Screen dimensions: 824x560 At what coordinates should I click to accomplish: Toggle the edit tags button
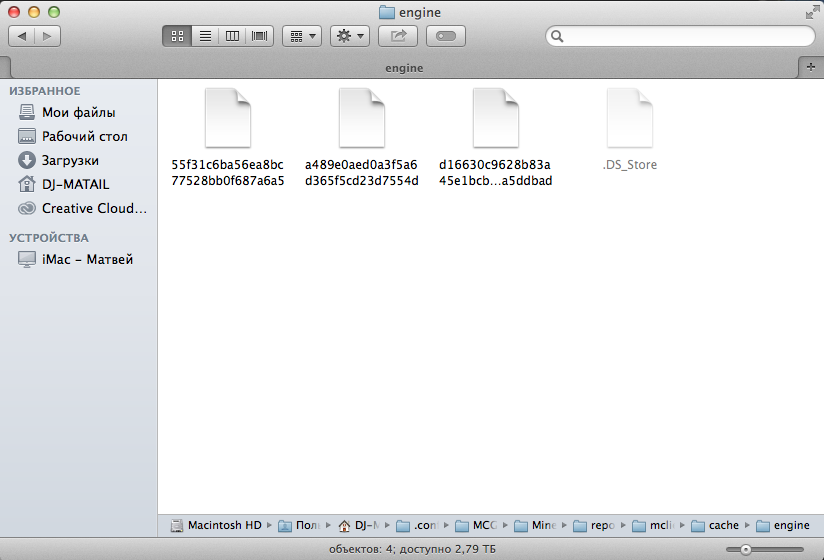pos(446,36)
